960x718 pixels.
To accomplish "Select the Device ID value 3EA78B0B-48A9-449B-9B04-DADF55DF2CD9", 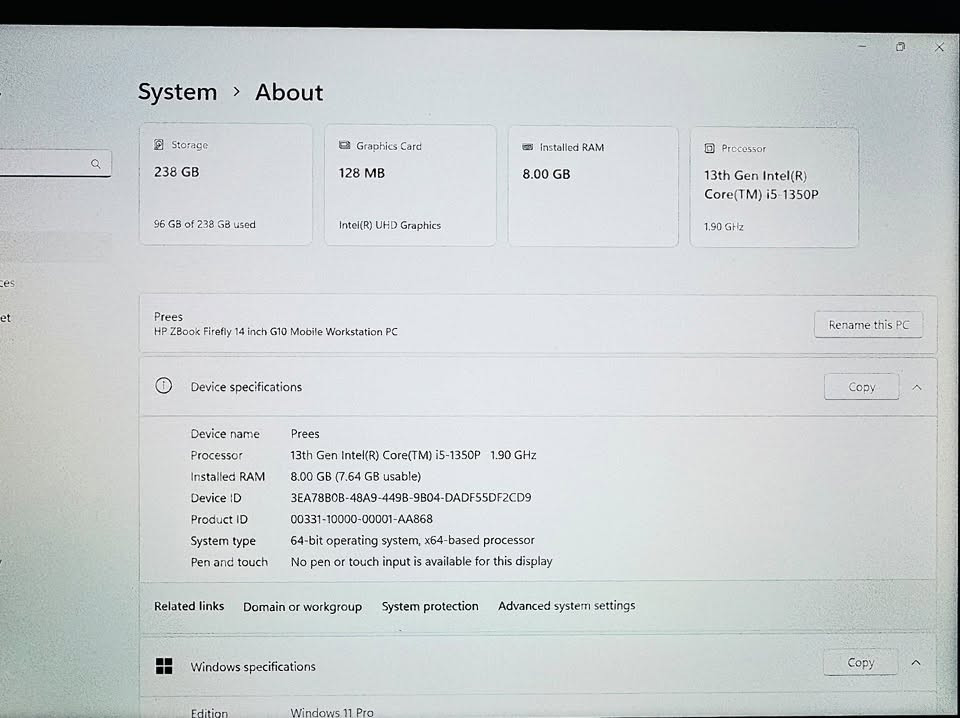I will [411, 498].
